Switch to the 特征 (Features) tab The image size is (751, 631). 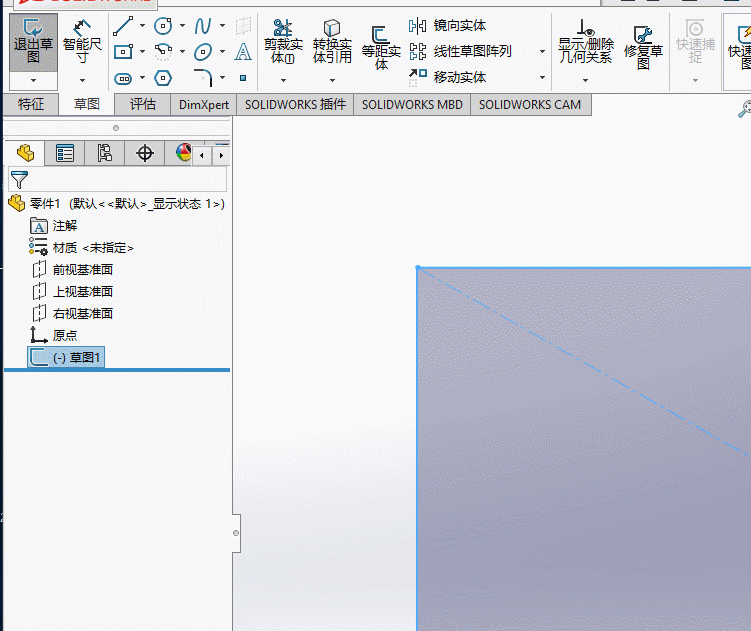tap(31, 104)
